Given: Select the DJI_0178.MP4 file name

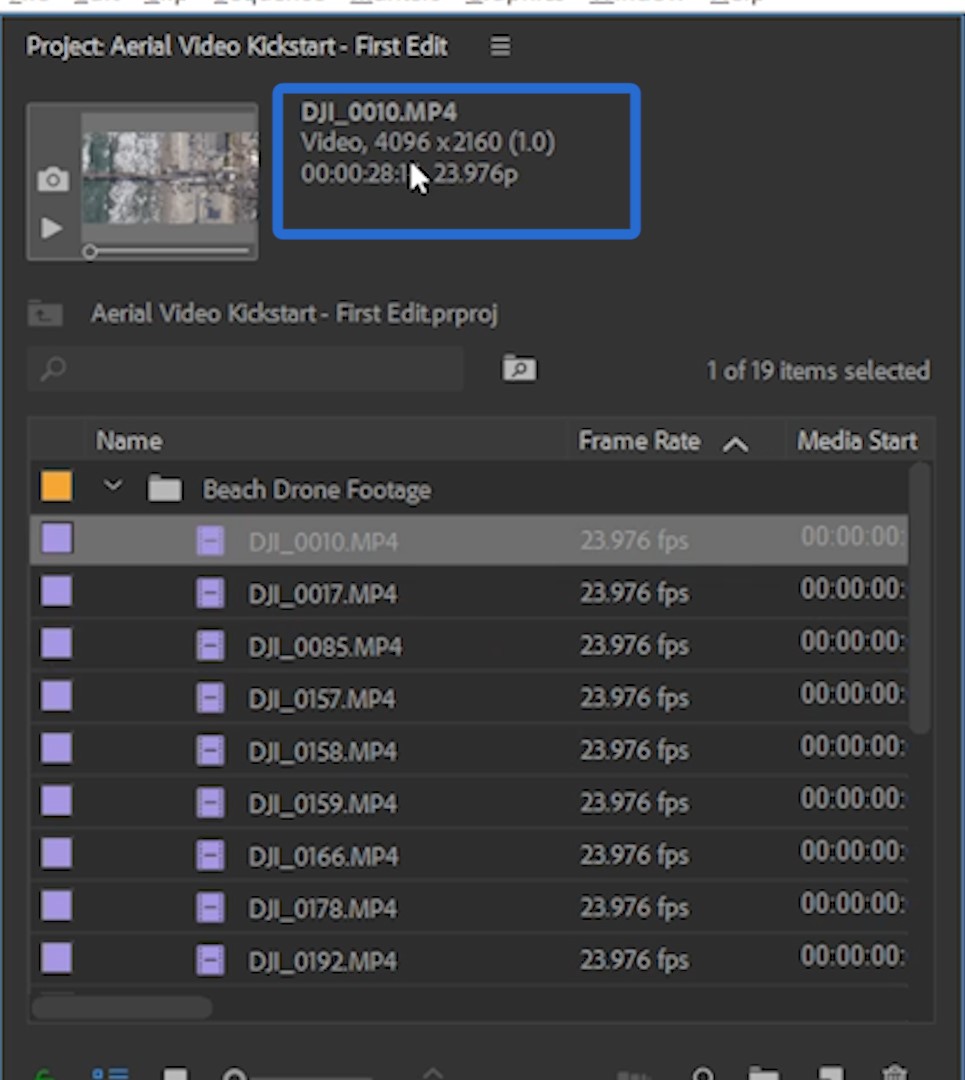Looking at the screenshot, I should click(323, 908).
